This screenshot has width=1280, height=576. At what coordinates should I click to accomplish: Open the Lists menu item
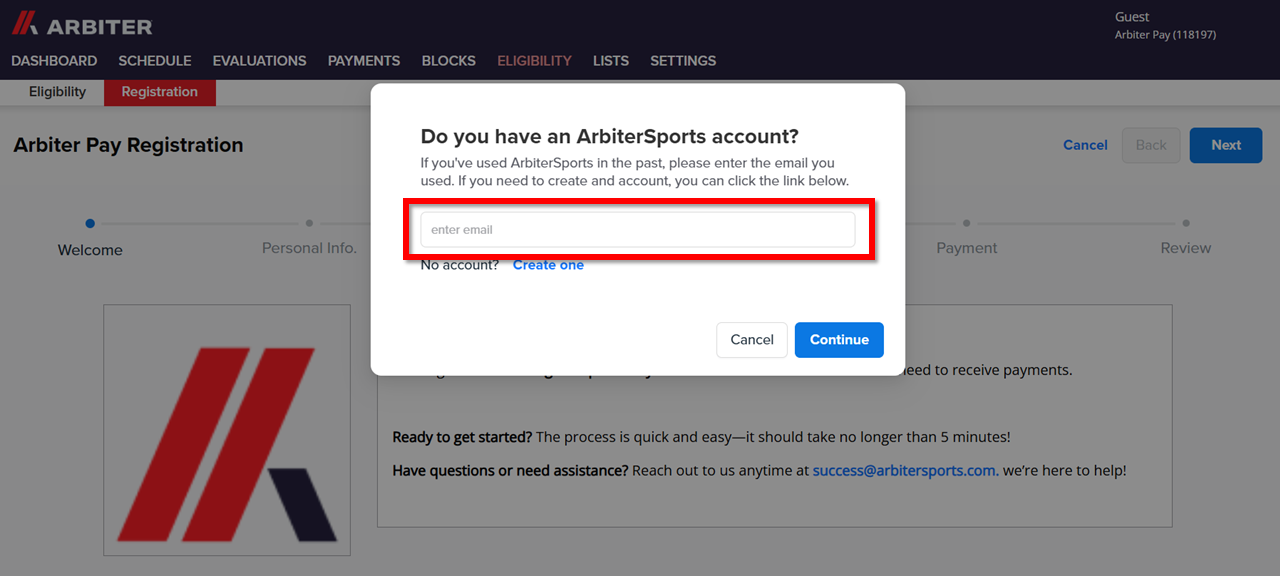pyautogui.click(x=611, y=61)
